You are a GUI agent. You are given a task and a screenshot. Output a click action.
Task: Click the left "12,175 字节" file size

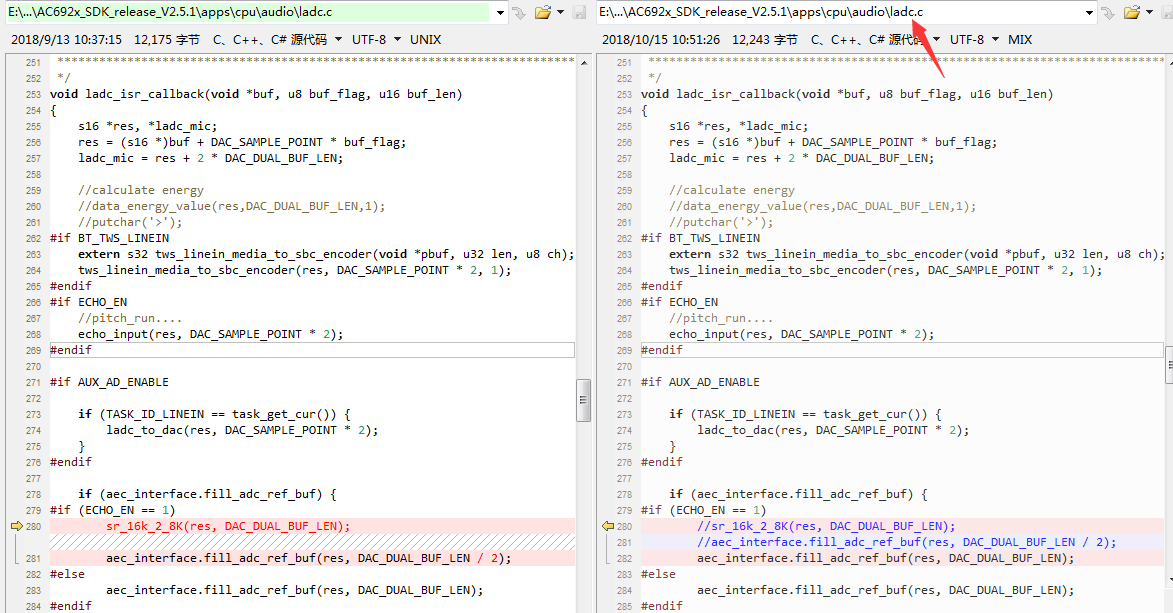[x=167, y=40]
